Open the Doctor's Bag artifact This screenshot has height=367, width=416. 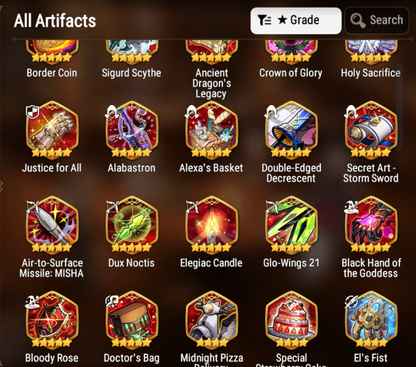coord(132,321)
